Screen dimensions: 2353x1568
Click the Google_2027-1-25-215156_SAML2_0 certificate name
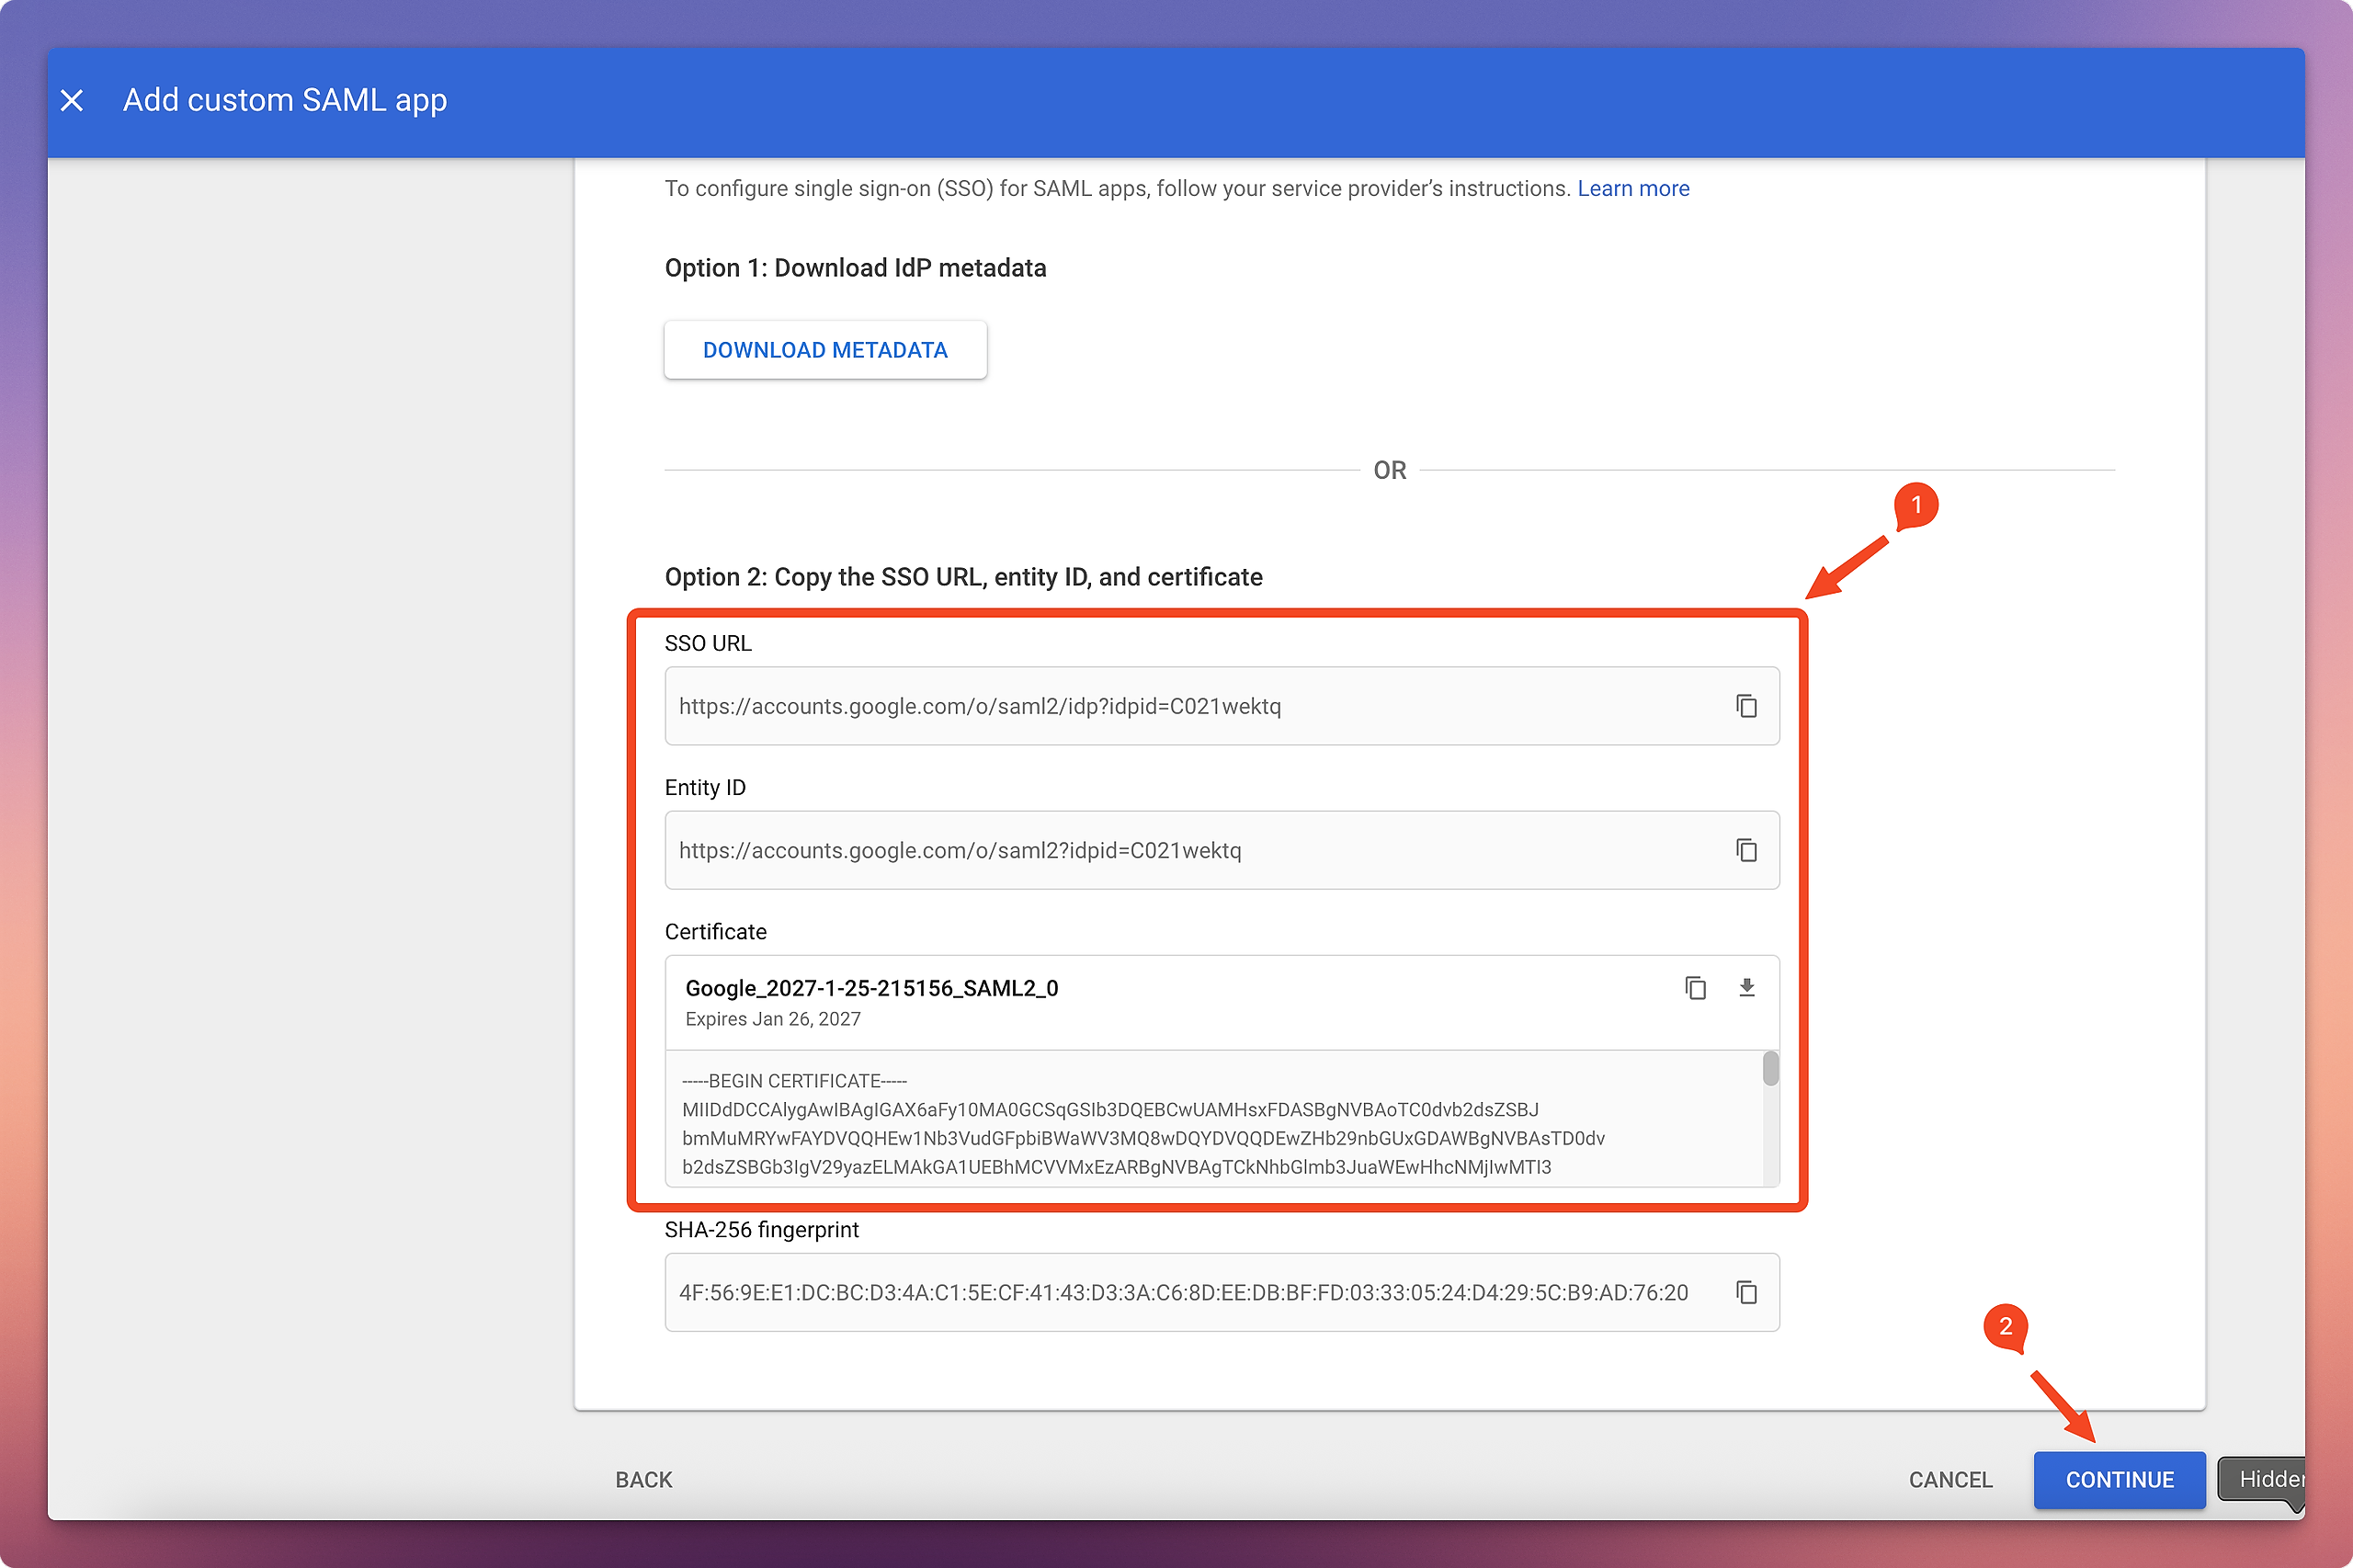871,988
